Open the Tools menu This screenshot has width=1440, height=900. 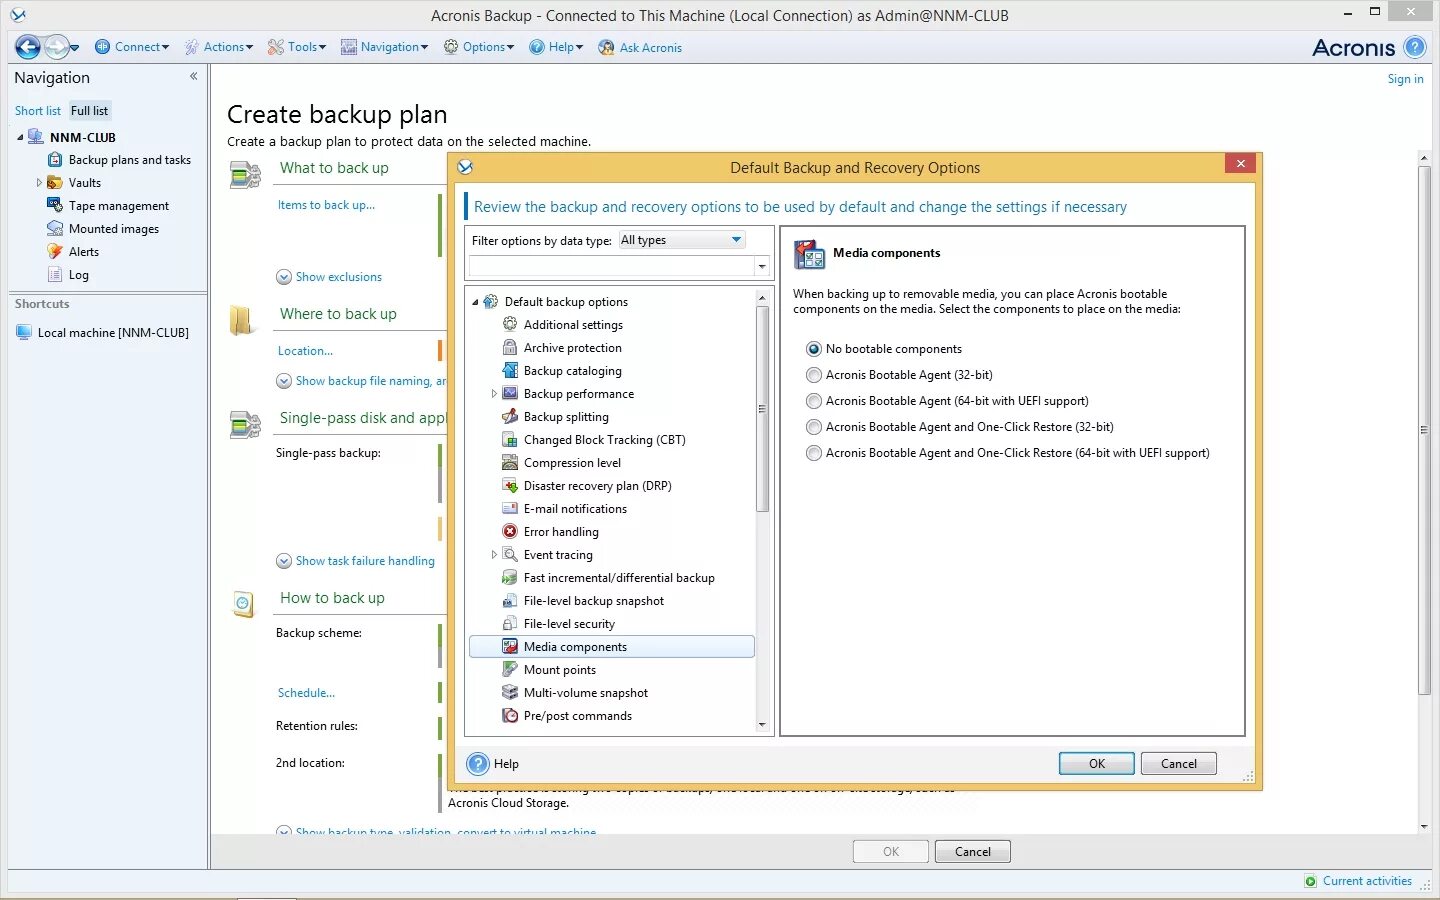(297, 47)
